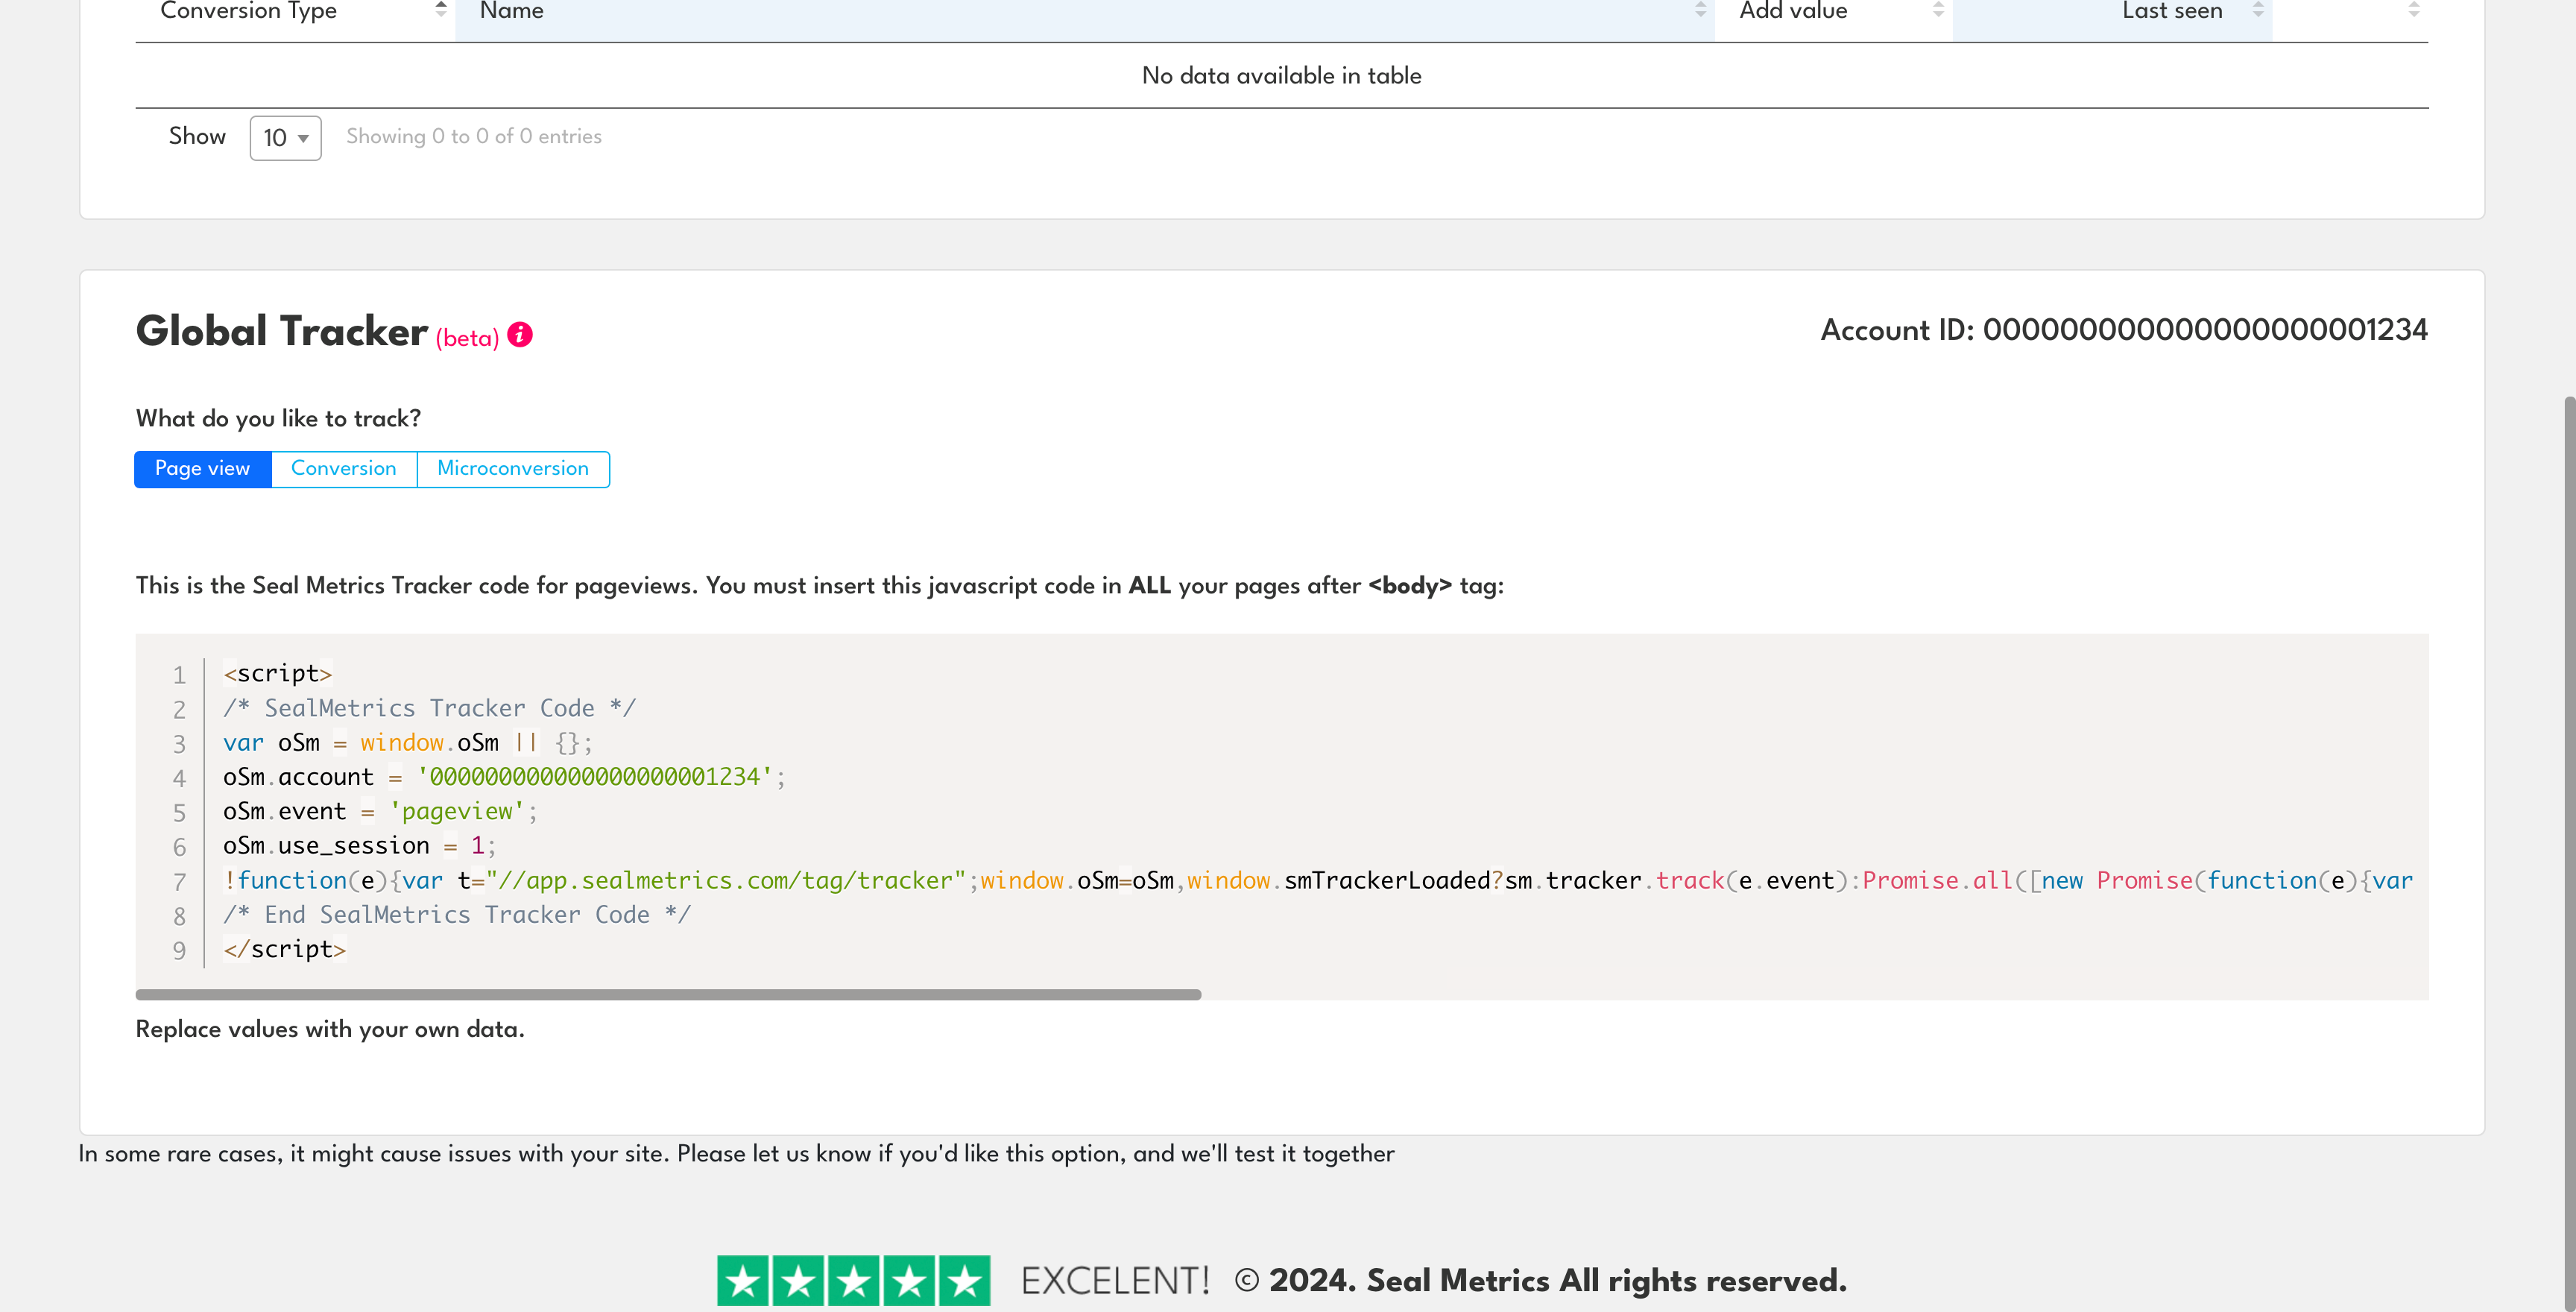Click the first green Trustpilot star
The height and width of the screenshot is (1312, 2576).
(x=744, y=1279)
